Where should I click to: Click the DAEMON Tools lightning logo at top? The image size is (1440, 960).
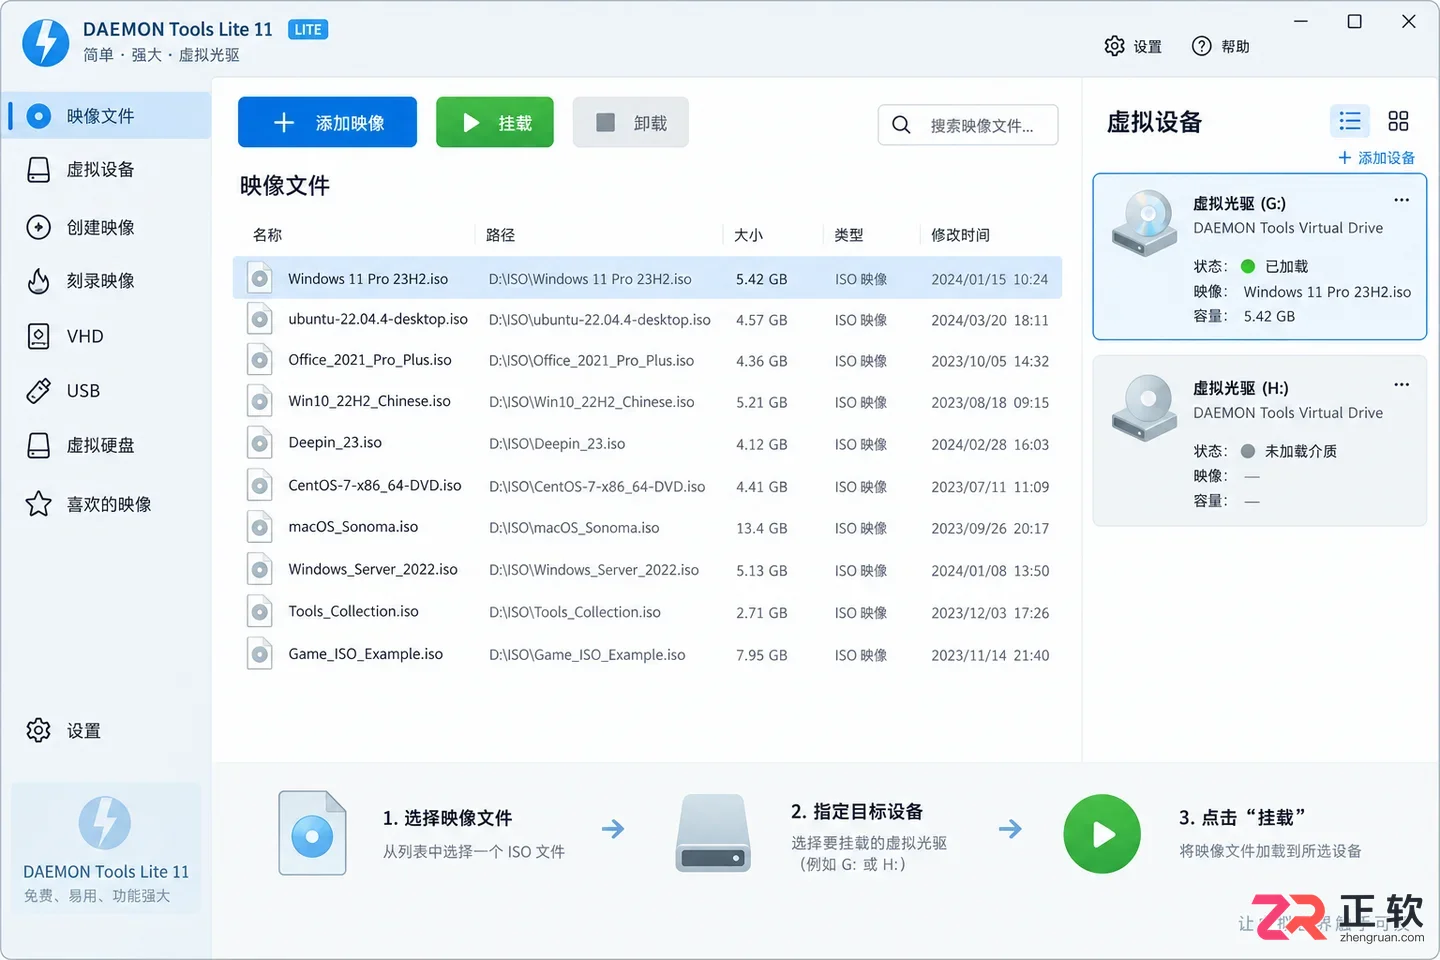pyautogui.click(x=46, y=43)
